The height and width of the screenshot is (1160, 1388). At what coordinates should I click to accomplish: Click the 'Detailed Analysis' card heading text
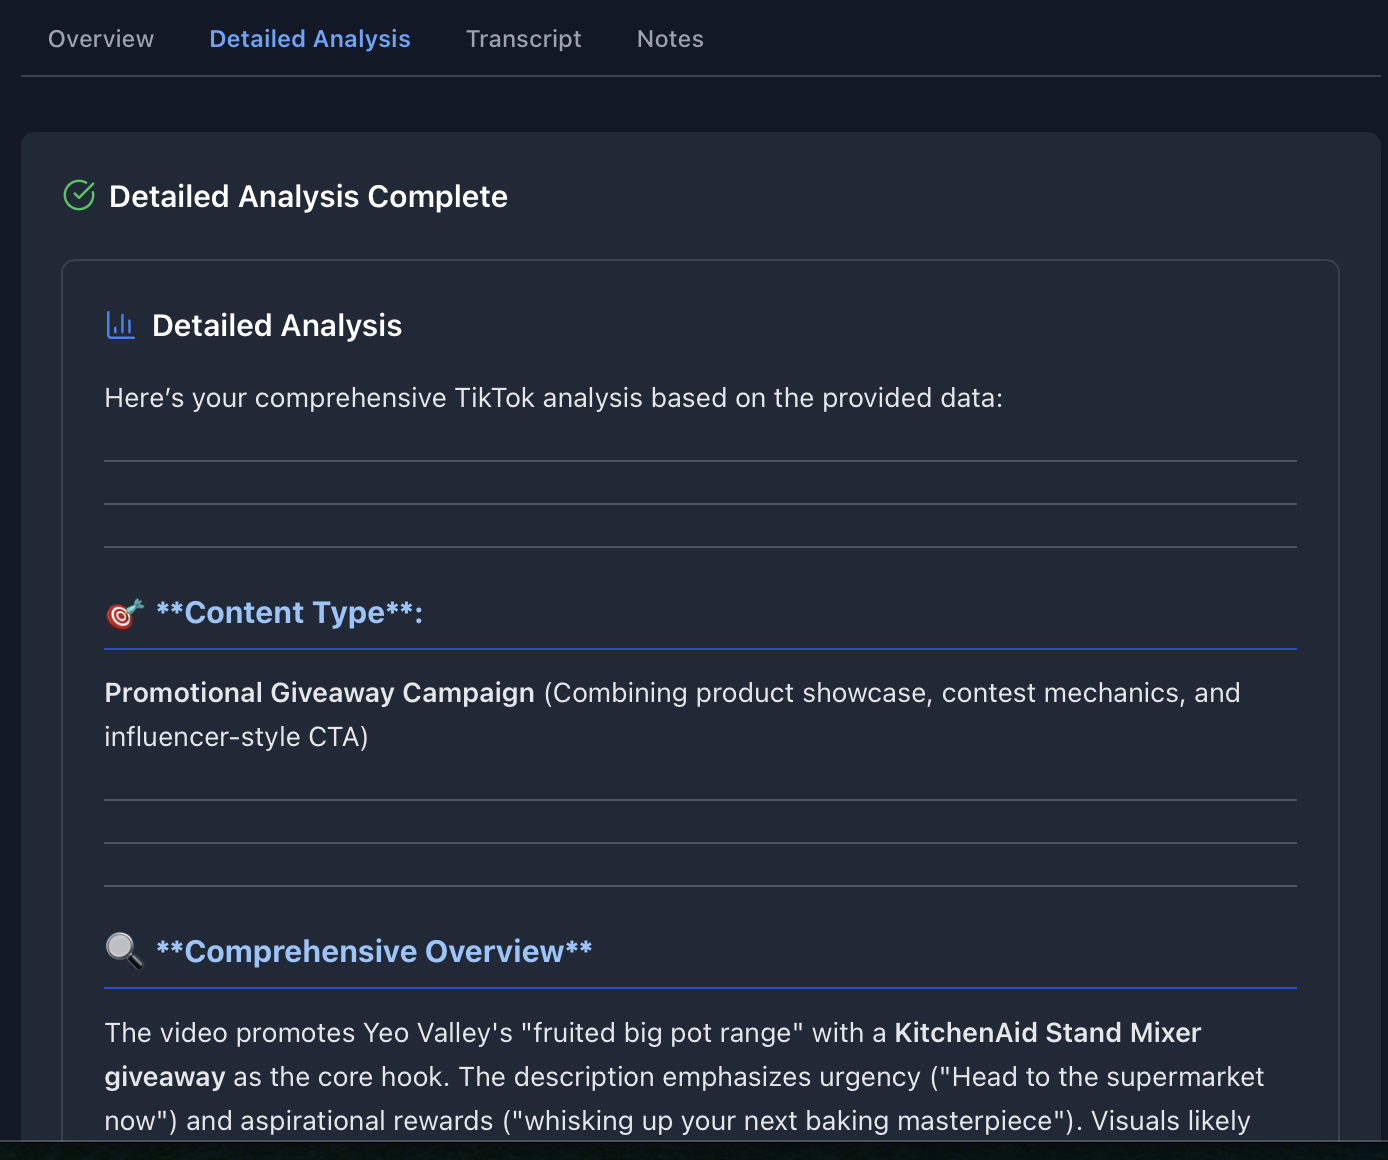pos(277,325)
